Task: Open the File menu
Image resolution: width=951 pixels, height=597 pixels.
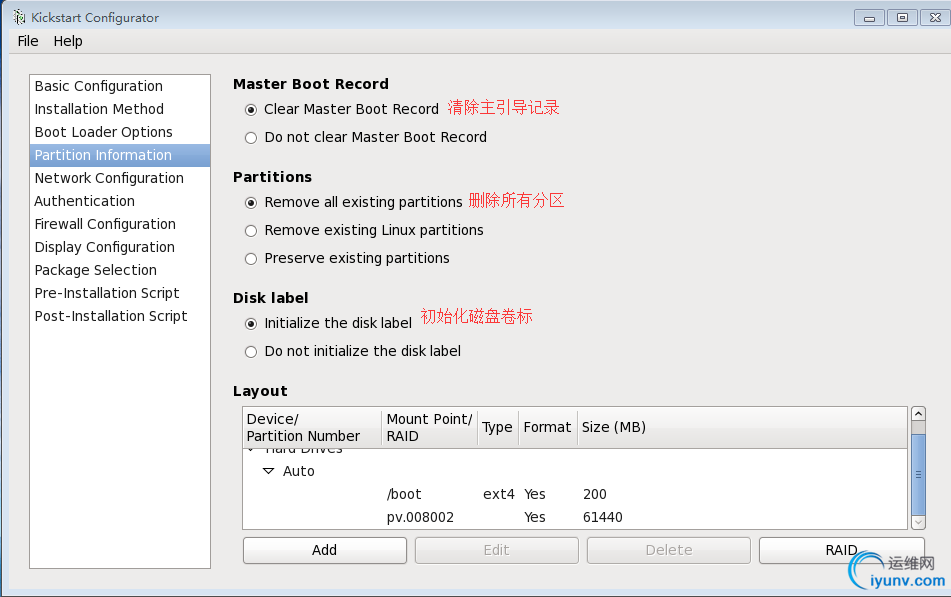Action: pyautogui.click(x=28, y=41)
